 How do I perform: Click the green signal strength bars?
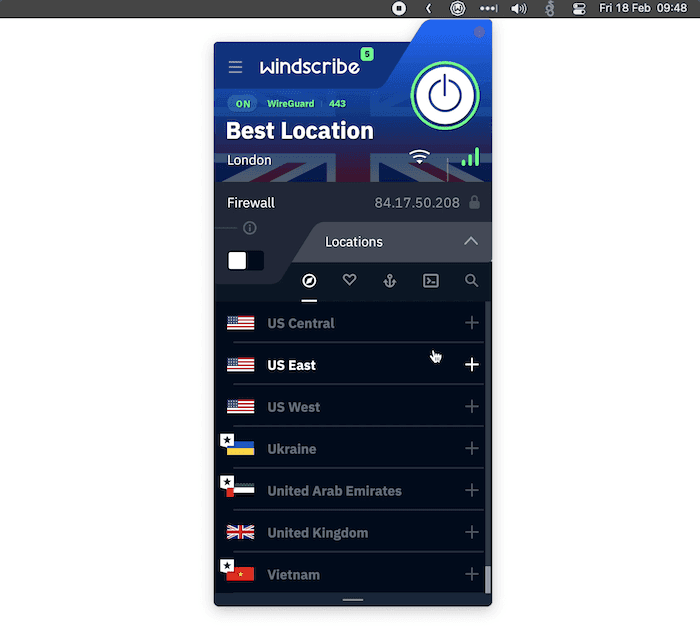tap(471, 157)
